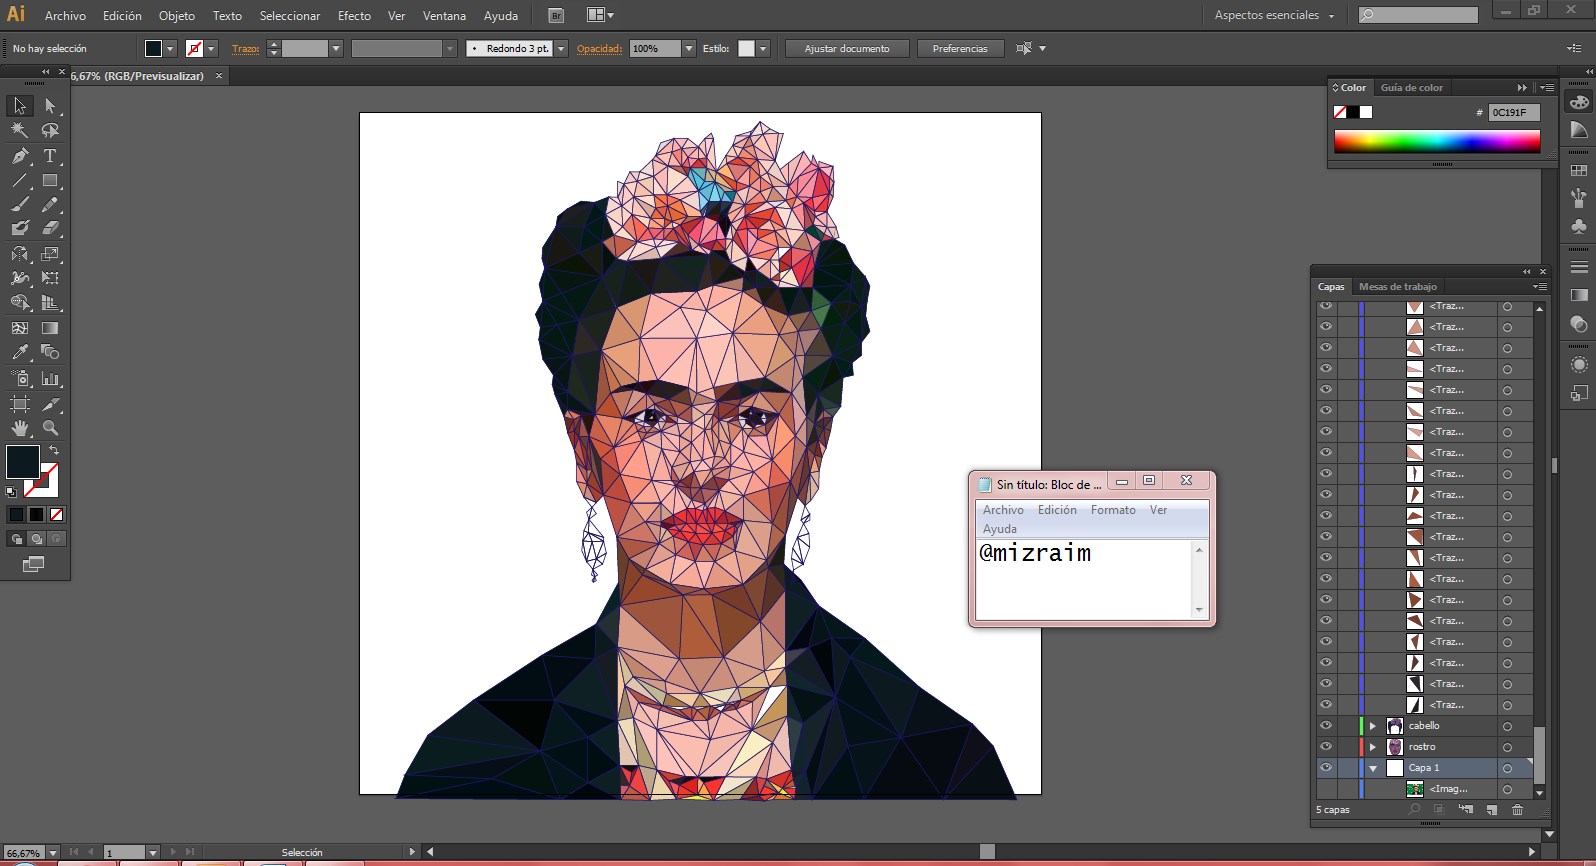Image resolution: width=1596 pixels, height=866 pixels.
Task: Open Adobe Bridge from top bar
Action: [556, 15]
